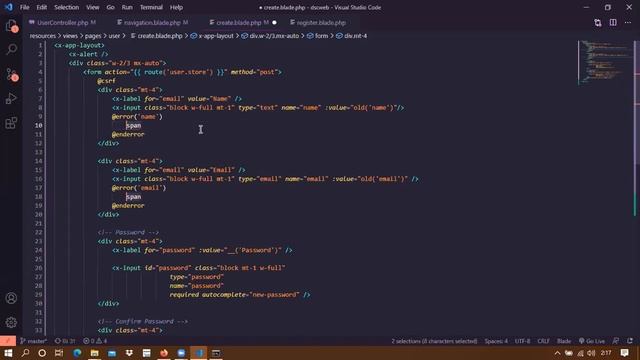Click the Confirm Password comment on line 32
Image resolution: width=640 pixels, height=360 pixels.
143,321
